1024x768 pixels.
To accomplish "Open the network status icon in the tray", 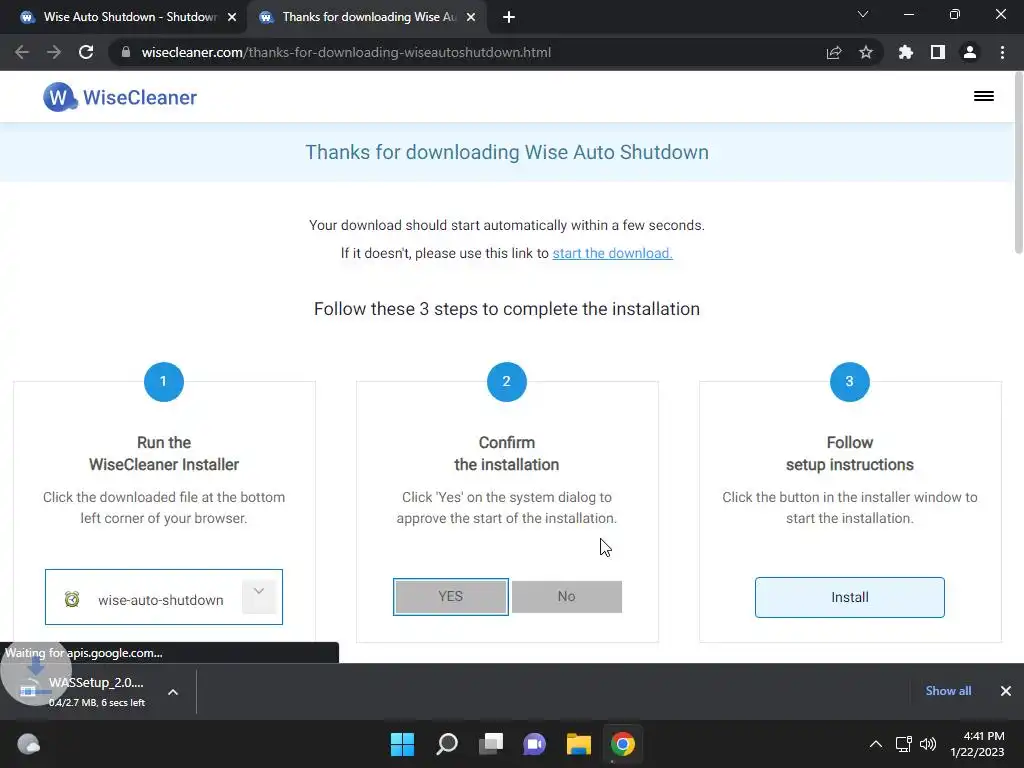I will [x=903, y=744].
